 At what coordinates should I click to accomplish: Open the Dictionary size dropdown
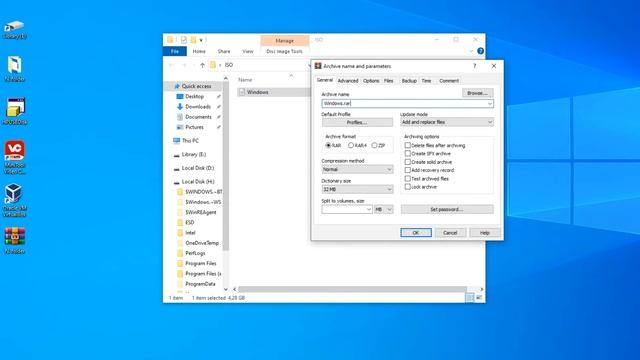click(x=357, y=189)
